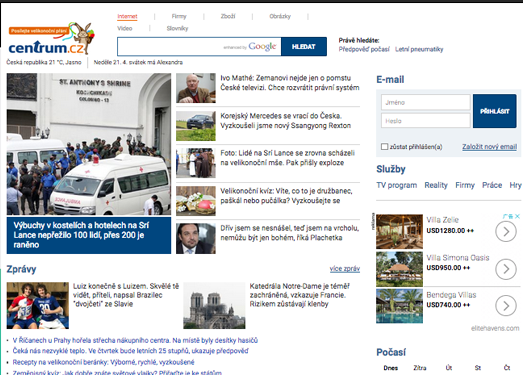
Task: Open 'Recepty na velikonoční beránky' link
Action: [103, 362]
